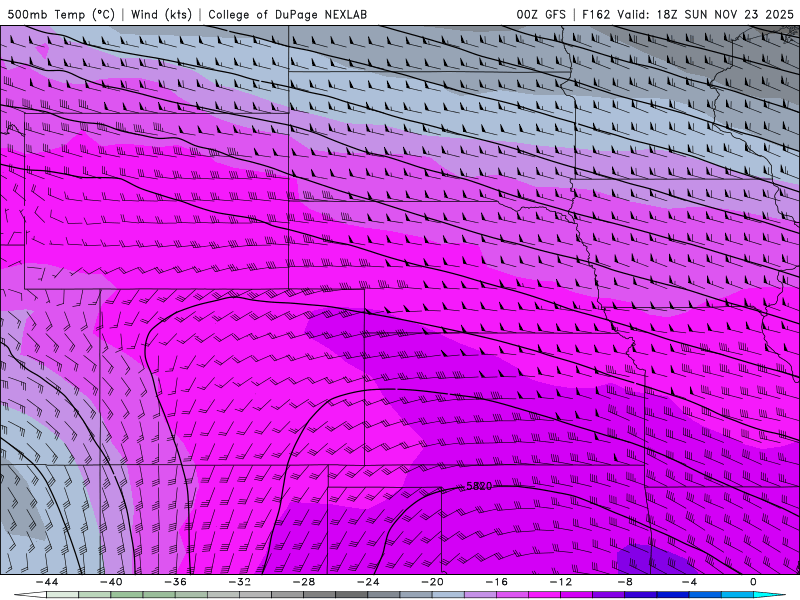Screen dimensions: 800x600
Task: Click the '-28' legend value
Action: [304, 582]
